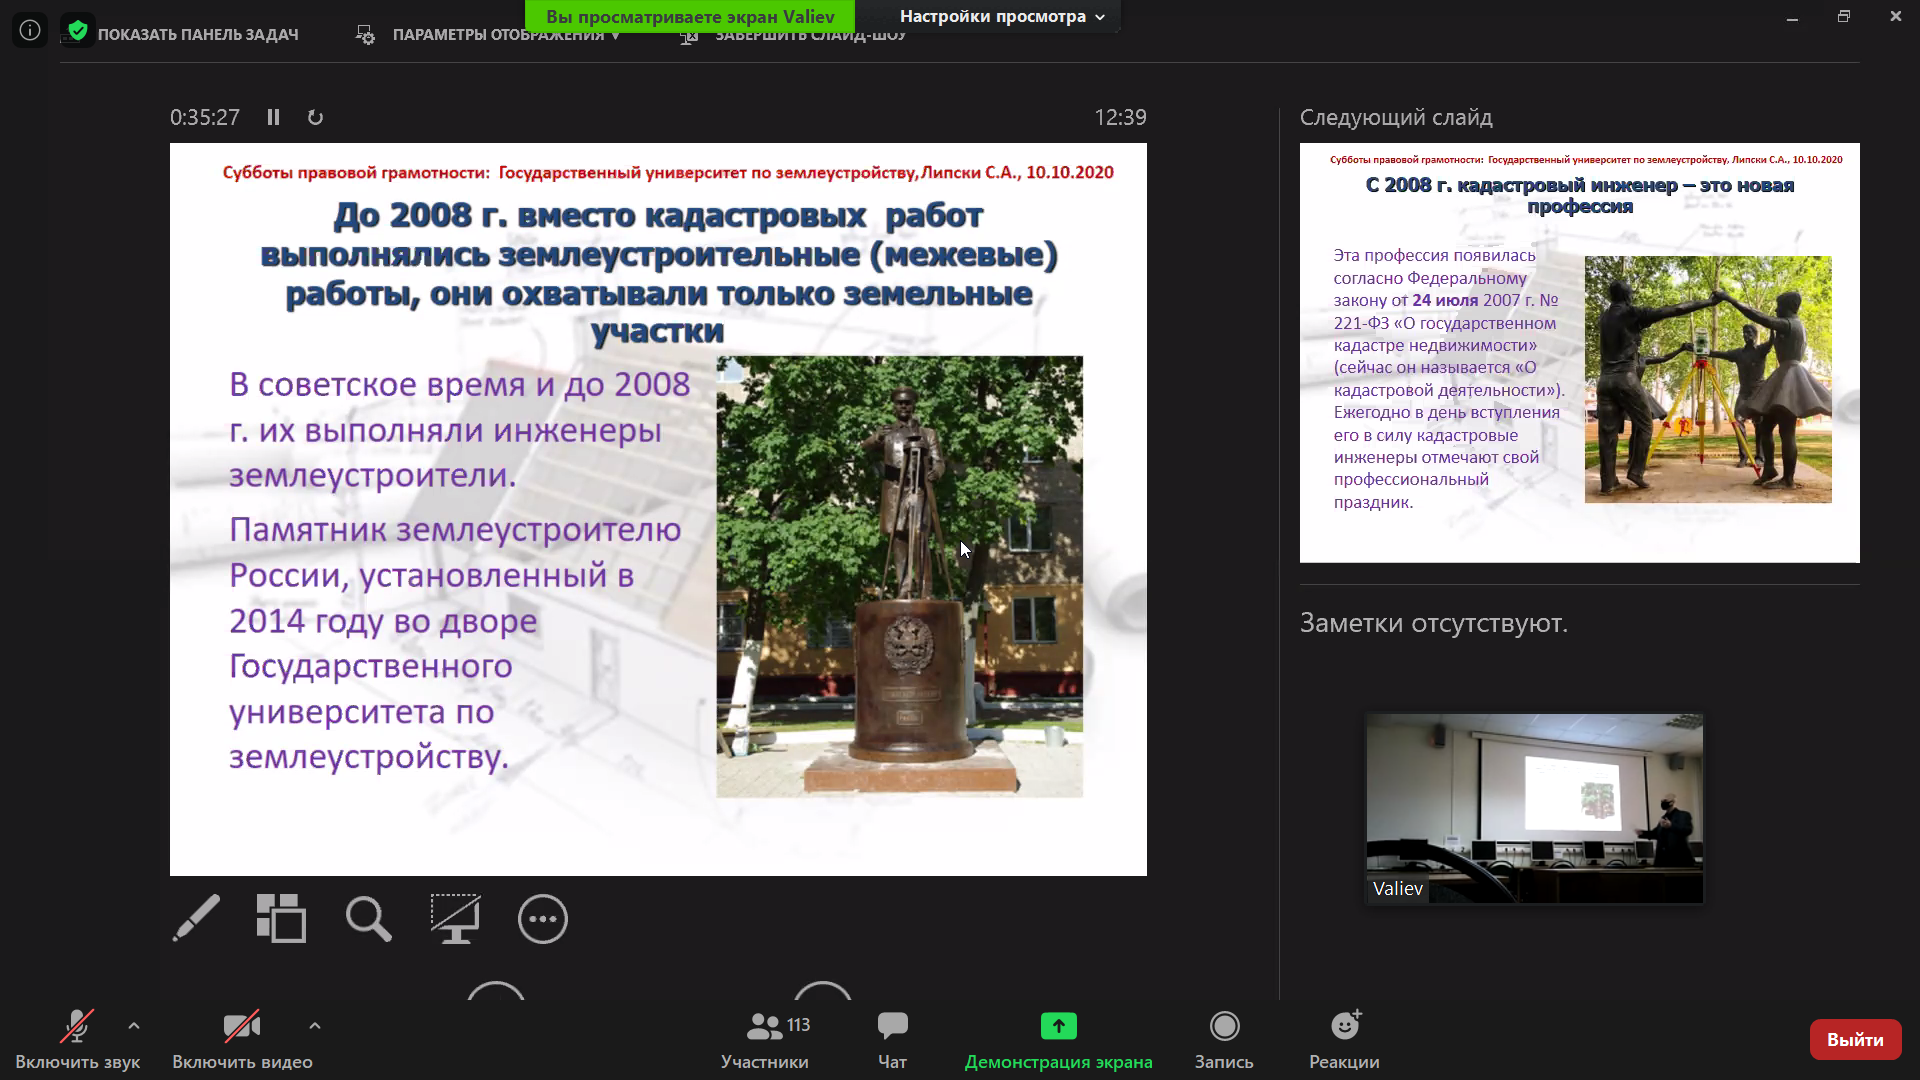Pause the slide timer
The image size is (1920, 1080).
pos(273,117)
